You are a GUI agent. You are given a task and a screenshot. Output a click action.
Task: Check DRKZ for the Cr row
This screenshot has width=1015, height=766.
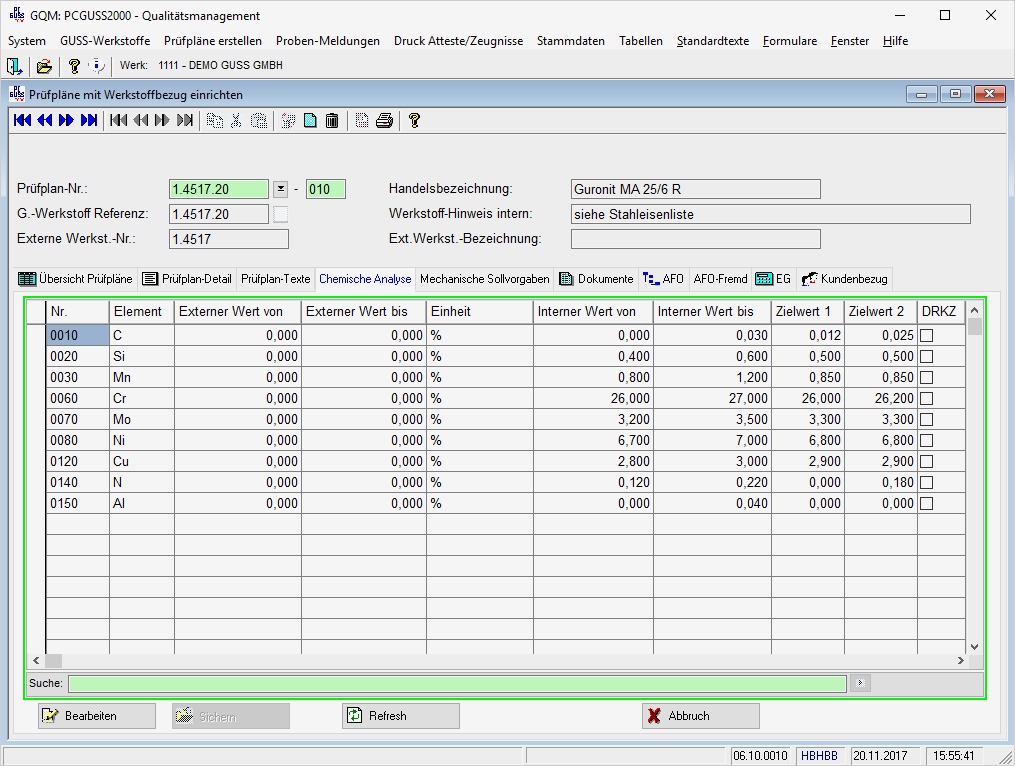[927, 398]
